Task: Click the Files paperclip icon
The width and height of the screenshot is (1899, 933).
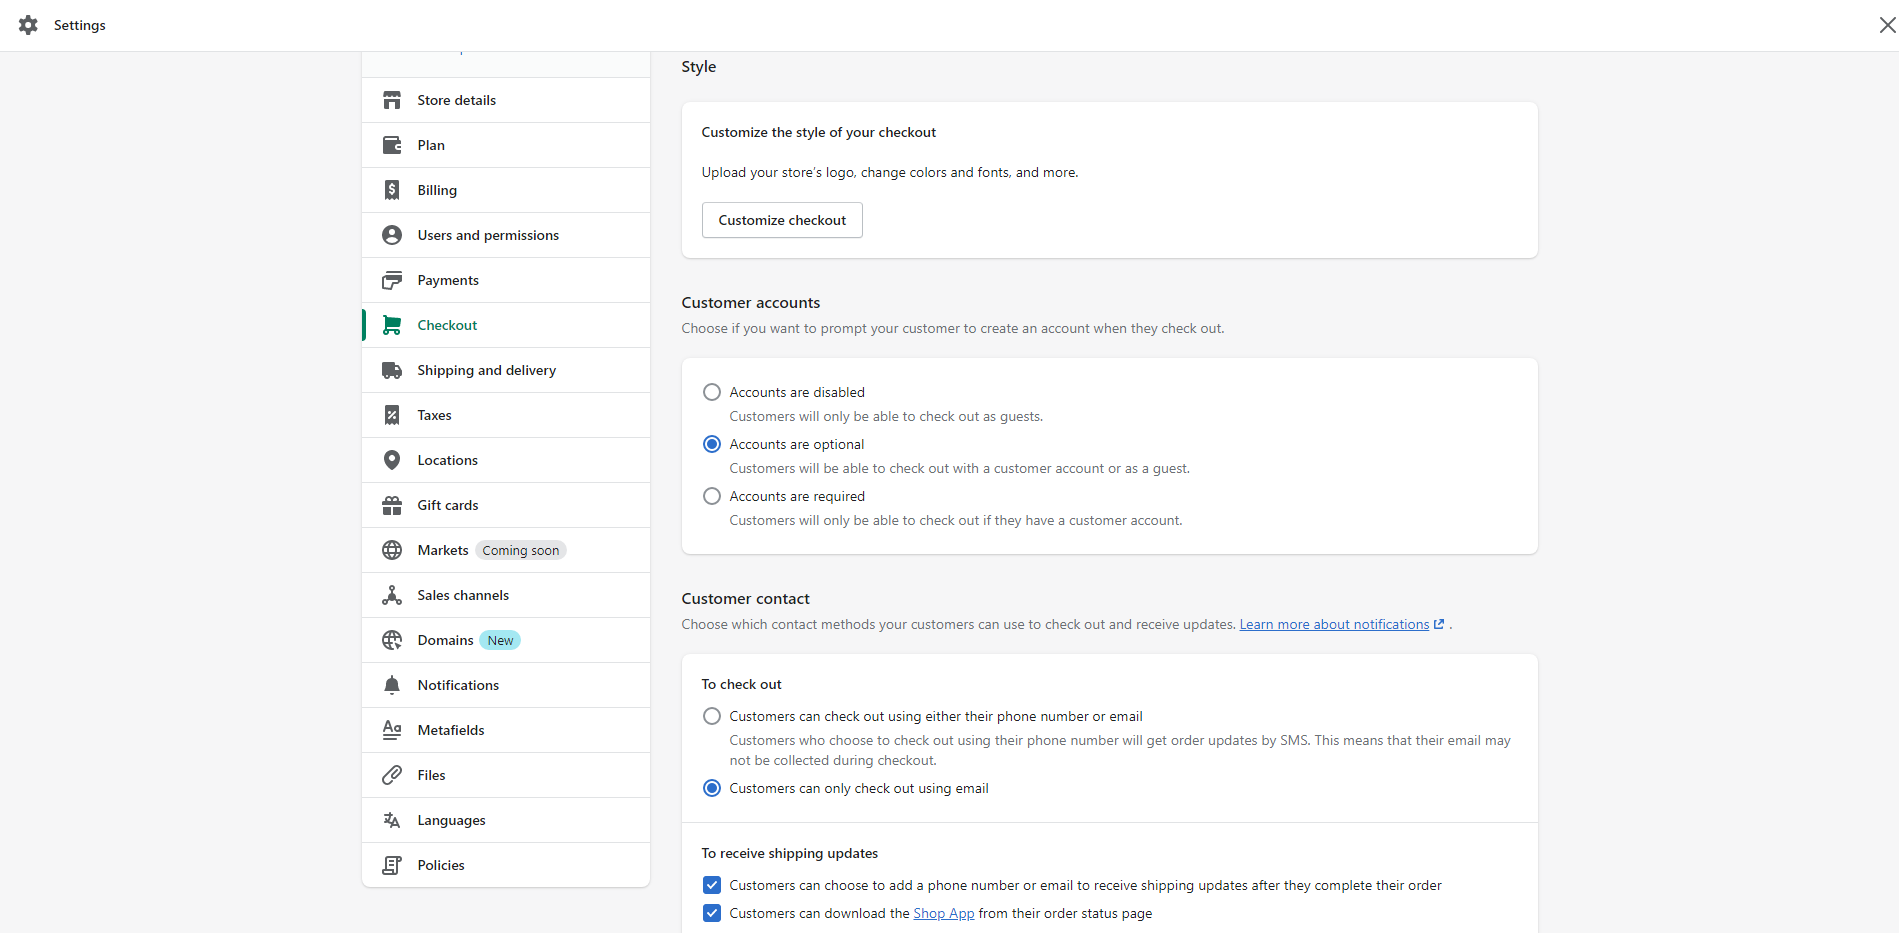Action: pos(392,775)
